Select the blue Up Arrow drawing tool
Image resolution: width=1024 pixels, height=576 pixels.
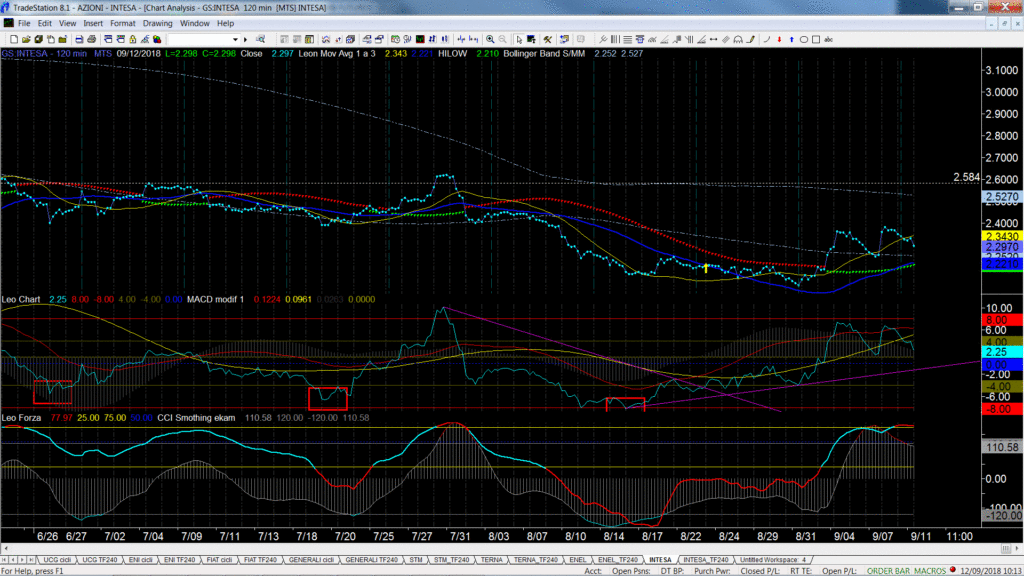[792, 40]
